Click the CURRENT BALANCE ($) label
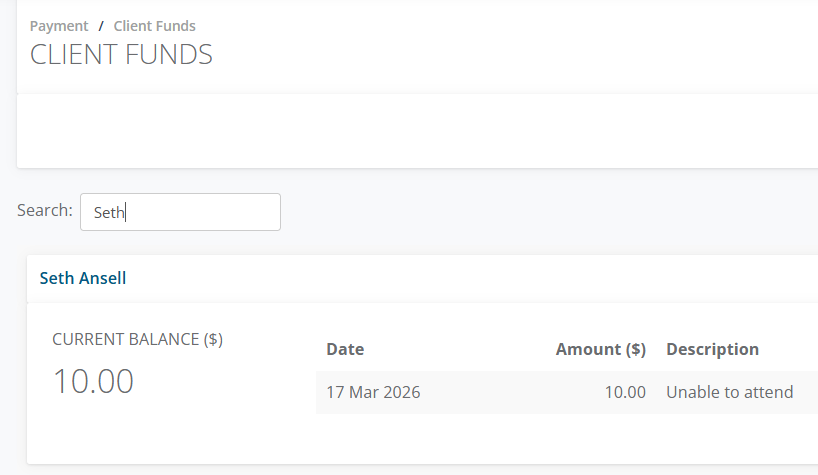 point(137,339)
